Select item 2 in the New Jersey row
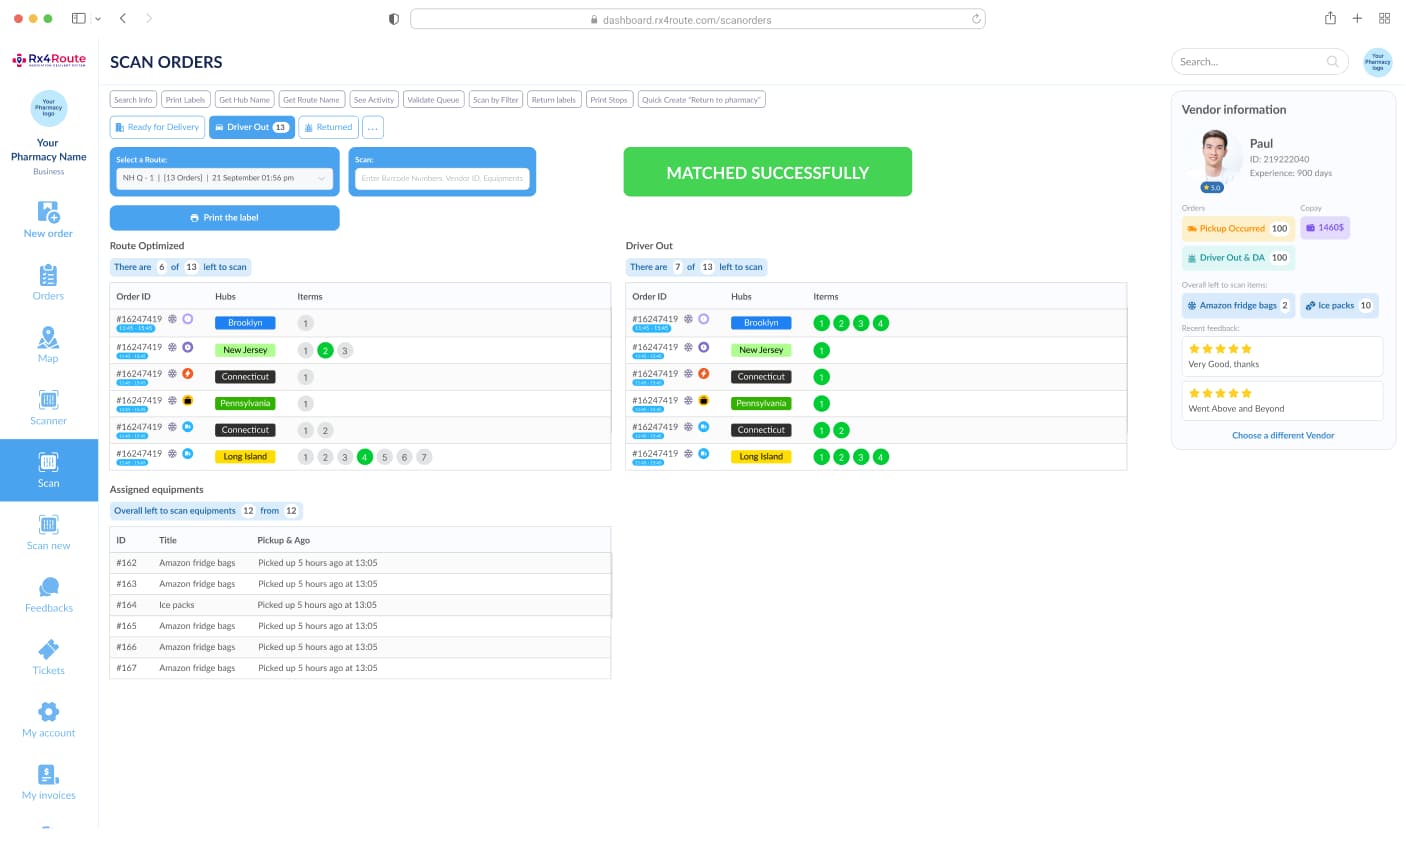1406x860 pixels. 325,350
